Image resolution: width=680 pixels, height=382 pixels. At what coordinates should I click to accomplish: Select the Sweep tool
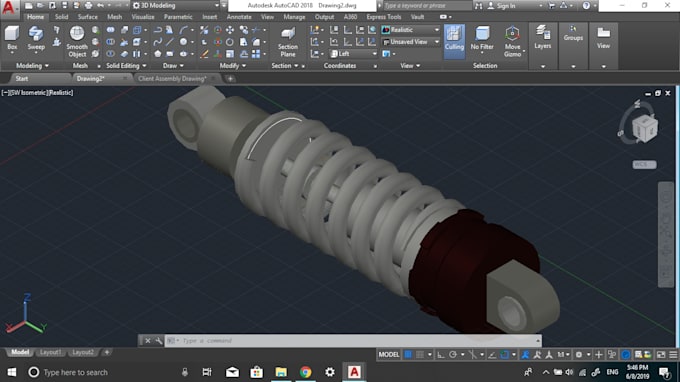(36, 38)
